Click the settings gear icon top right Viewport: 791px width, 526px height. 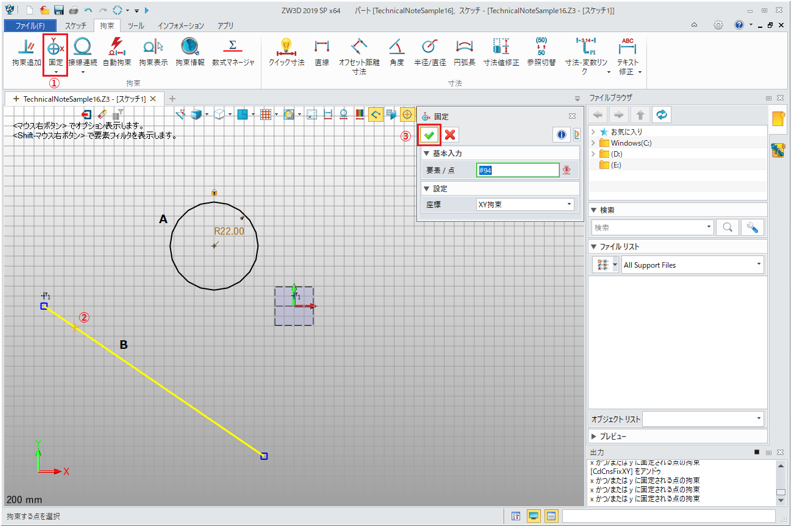coord(718,25)
